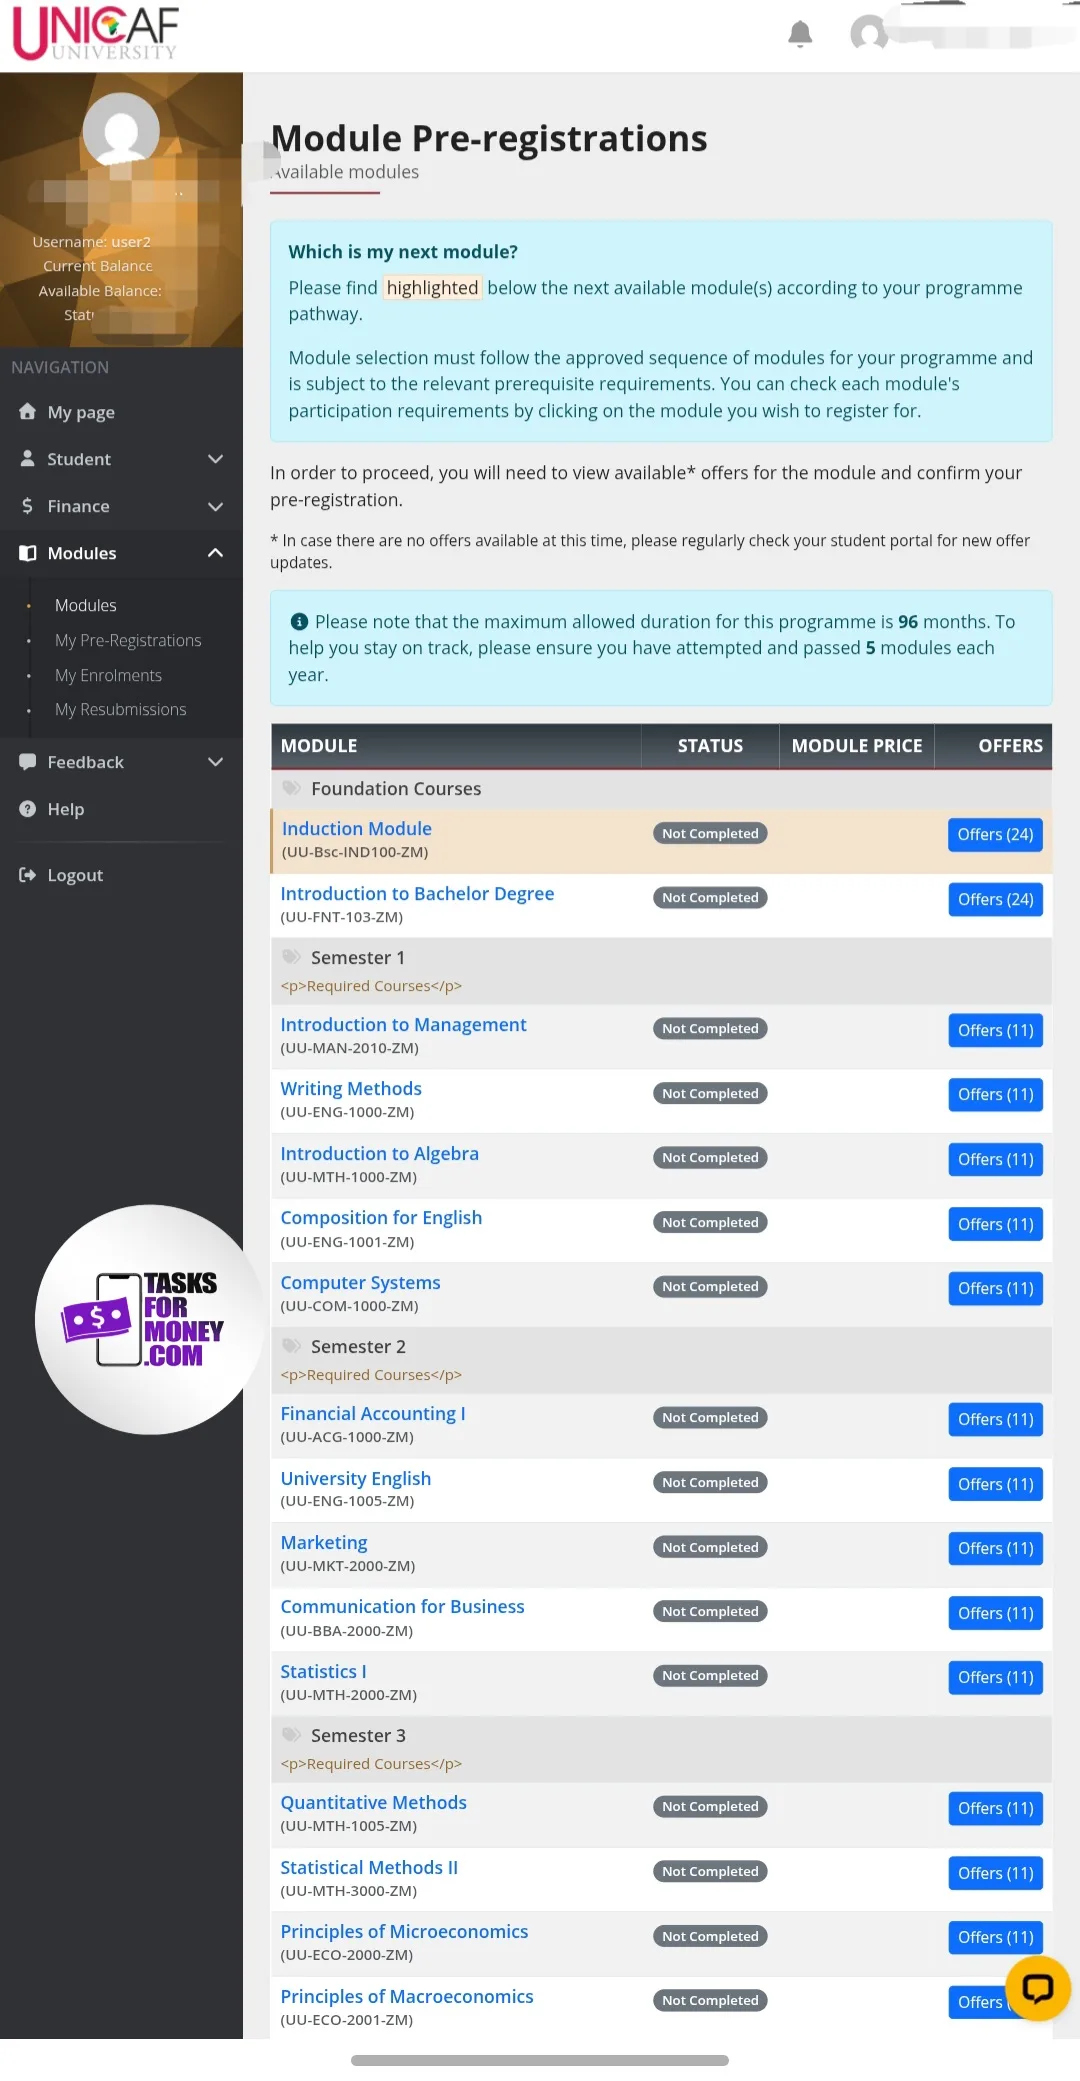View Offers (11) for Writing Methods

coord(995,1095)
